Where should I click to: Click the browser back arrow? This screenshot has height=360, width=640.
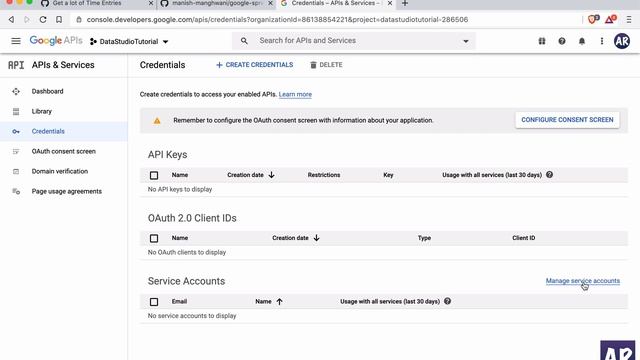11,20
